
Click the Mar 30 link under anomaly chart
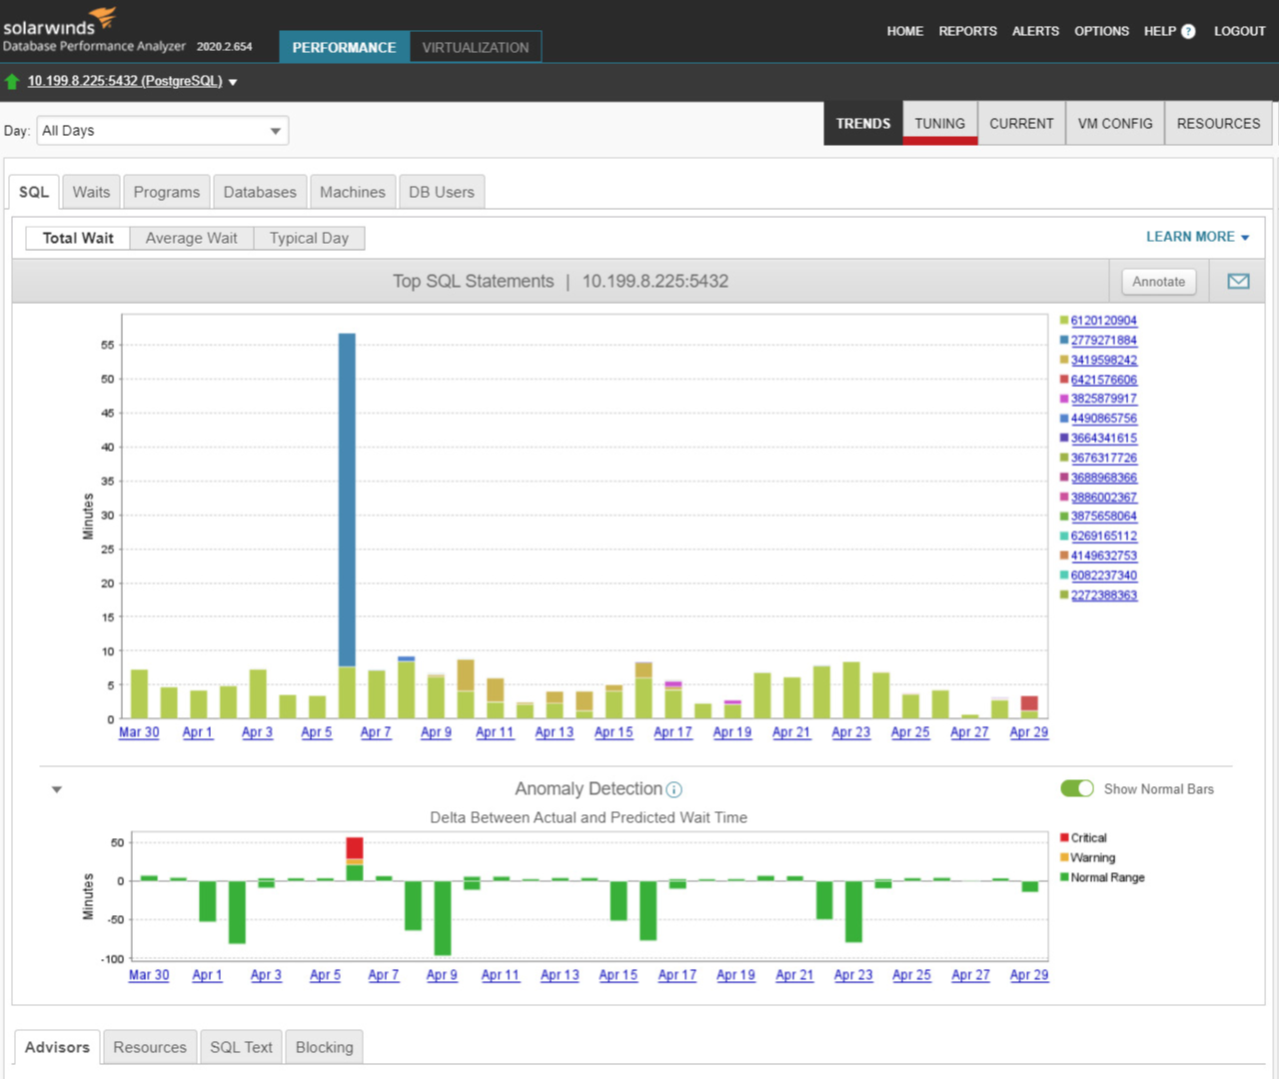tap(149, 975)
